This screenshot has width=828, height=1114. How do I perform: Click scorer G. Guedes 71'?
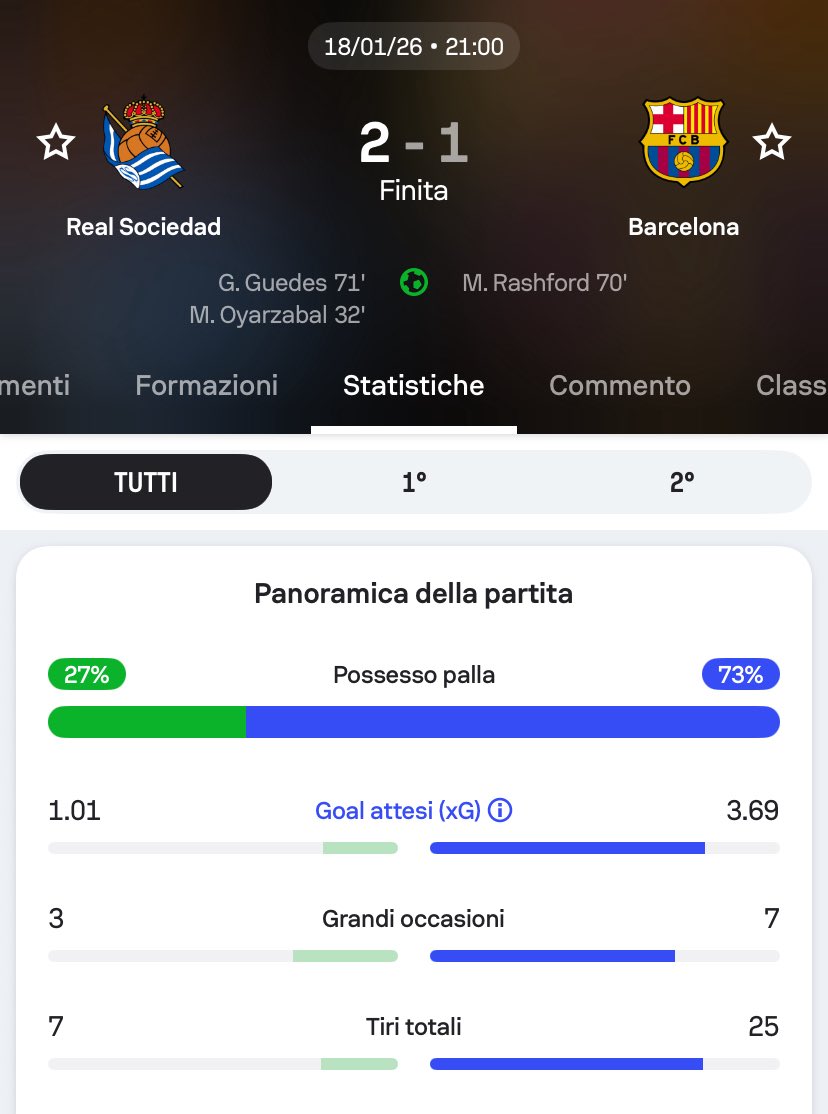click(x=290, y=283)
